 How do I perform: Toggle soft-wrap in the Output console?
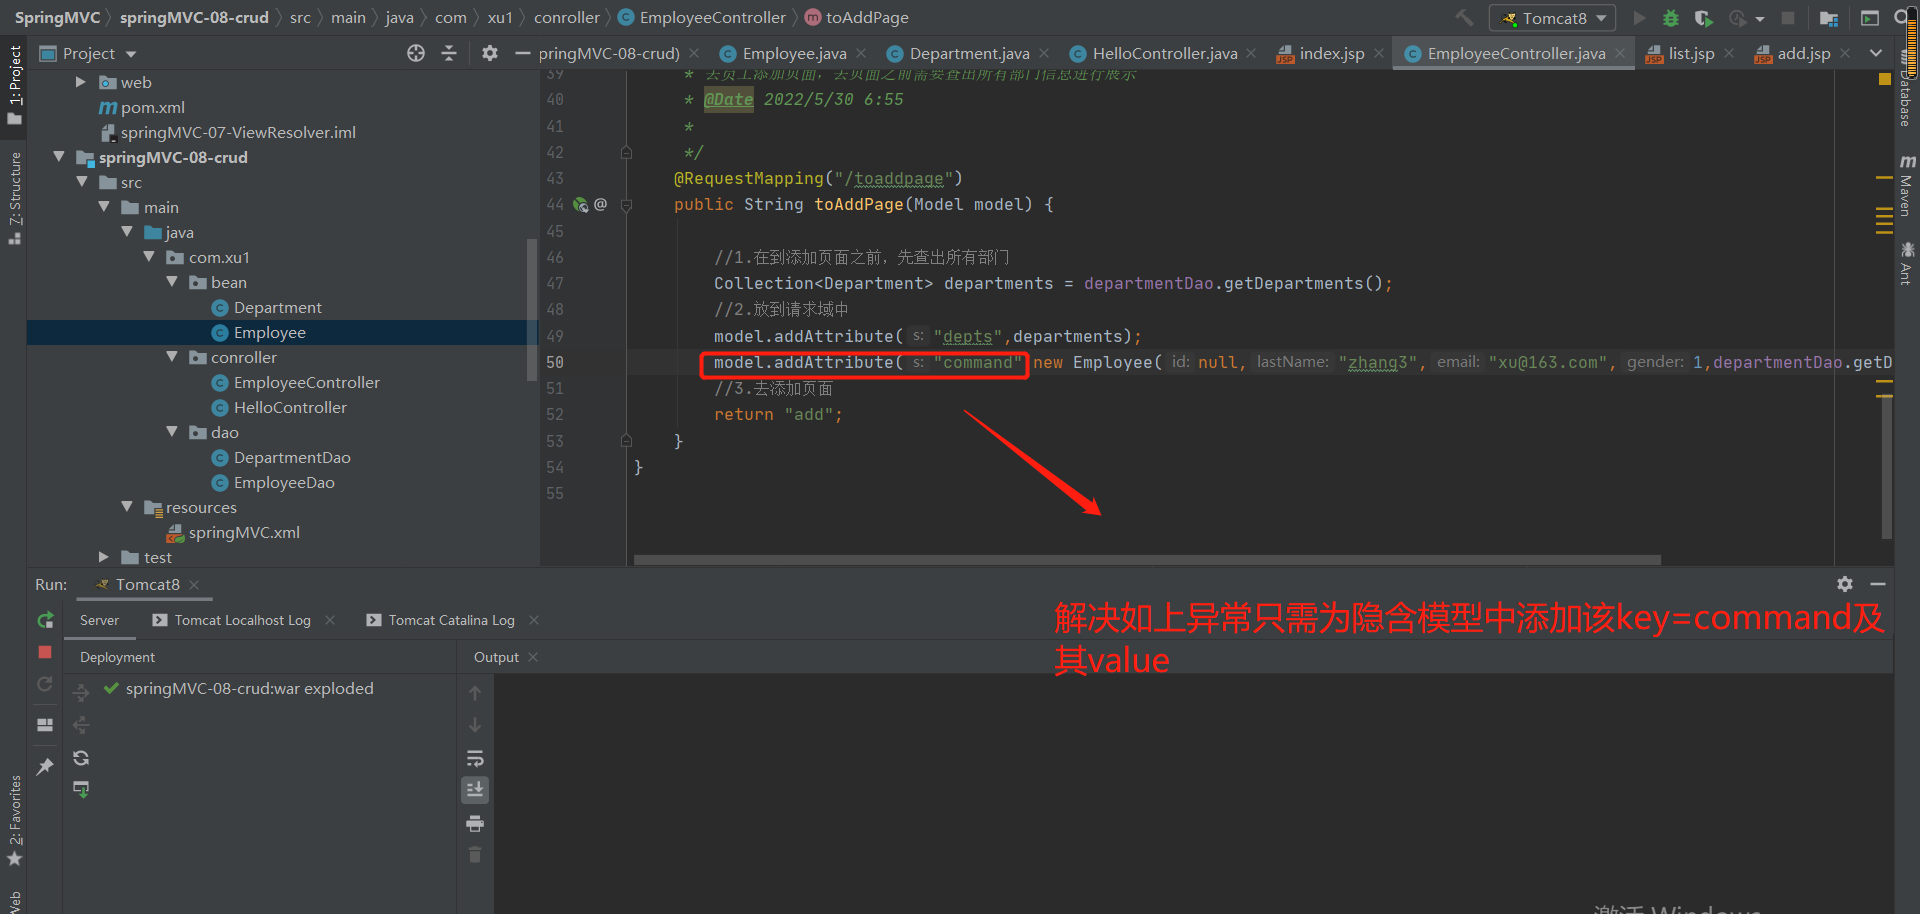475,758
